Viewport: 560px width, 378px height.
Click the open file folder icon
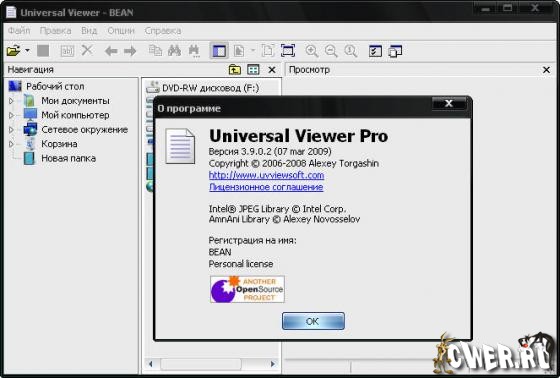click(x=13, y=51)
